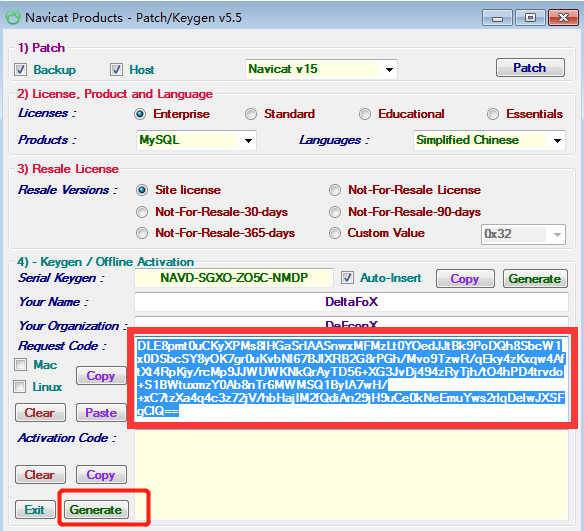Click the Navicat logo icon in title bar
Viewport: 584px width, 531px height.
pos(13,17)
